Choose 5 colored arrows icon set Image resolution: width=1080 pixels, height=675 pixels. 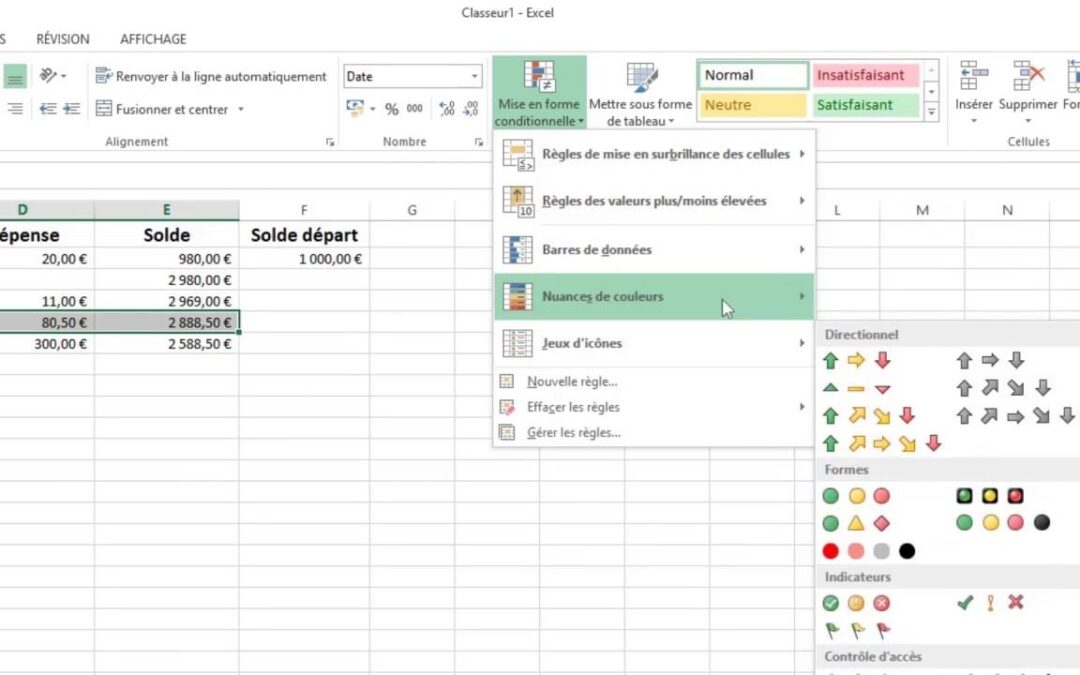[x=882, y=444]
